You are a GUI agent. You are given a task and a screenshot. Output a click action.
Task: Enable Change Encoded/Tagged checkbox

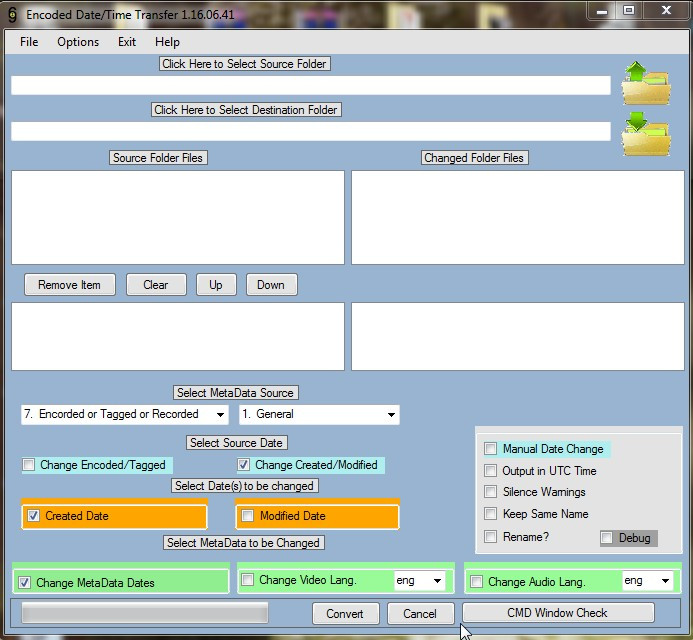coord(29,465)
